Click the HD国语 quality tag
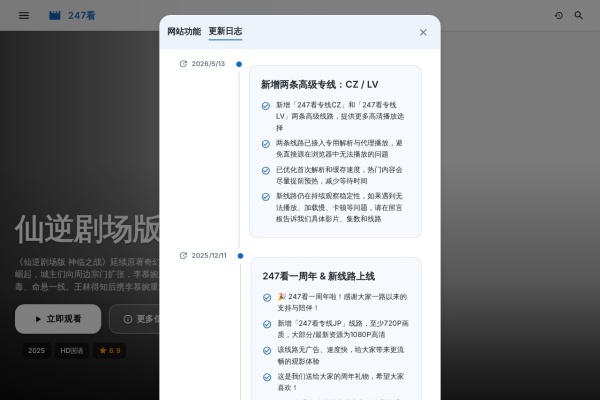The height and width of the screenshot is (400, 600). coord(72,351)
